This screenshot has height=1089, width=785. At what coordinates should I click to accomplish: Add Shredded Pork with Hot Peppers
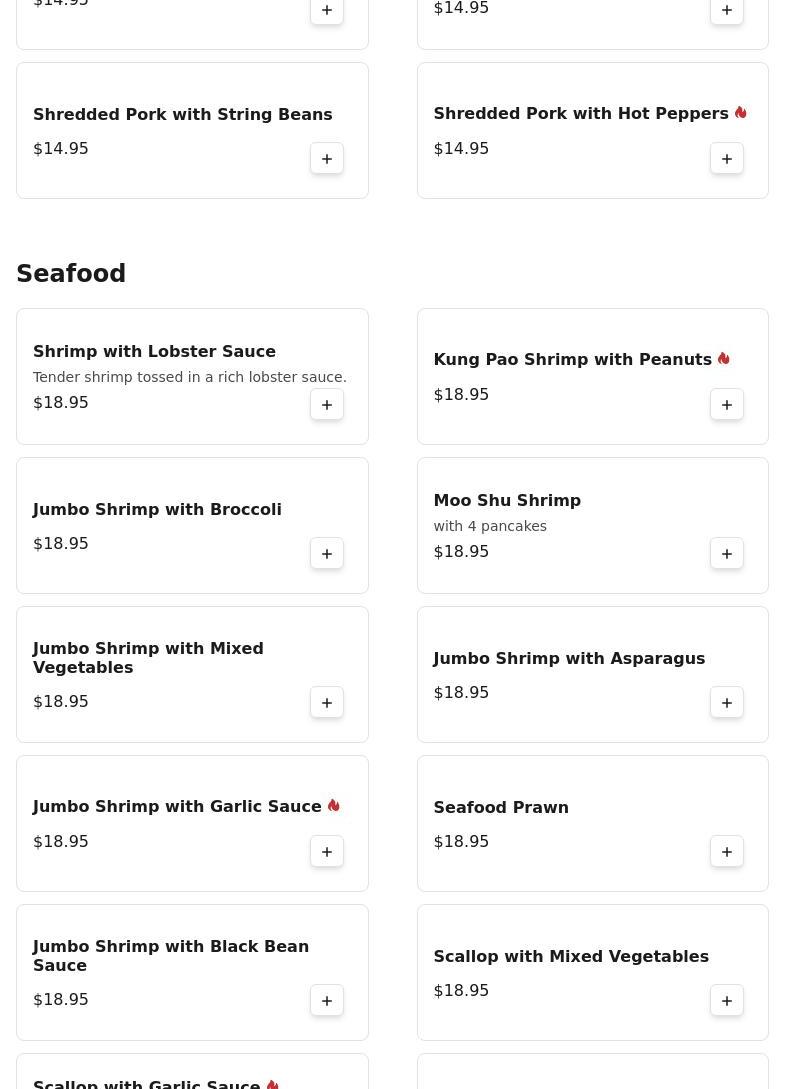tap(727, 159)
